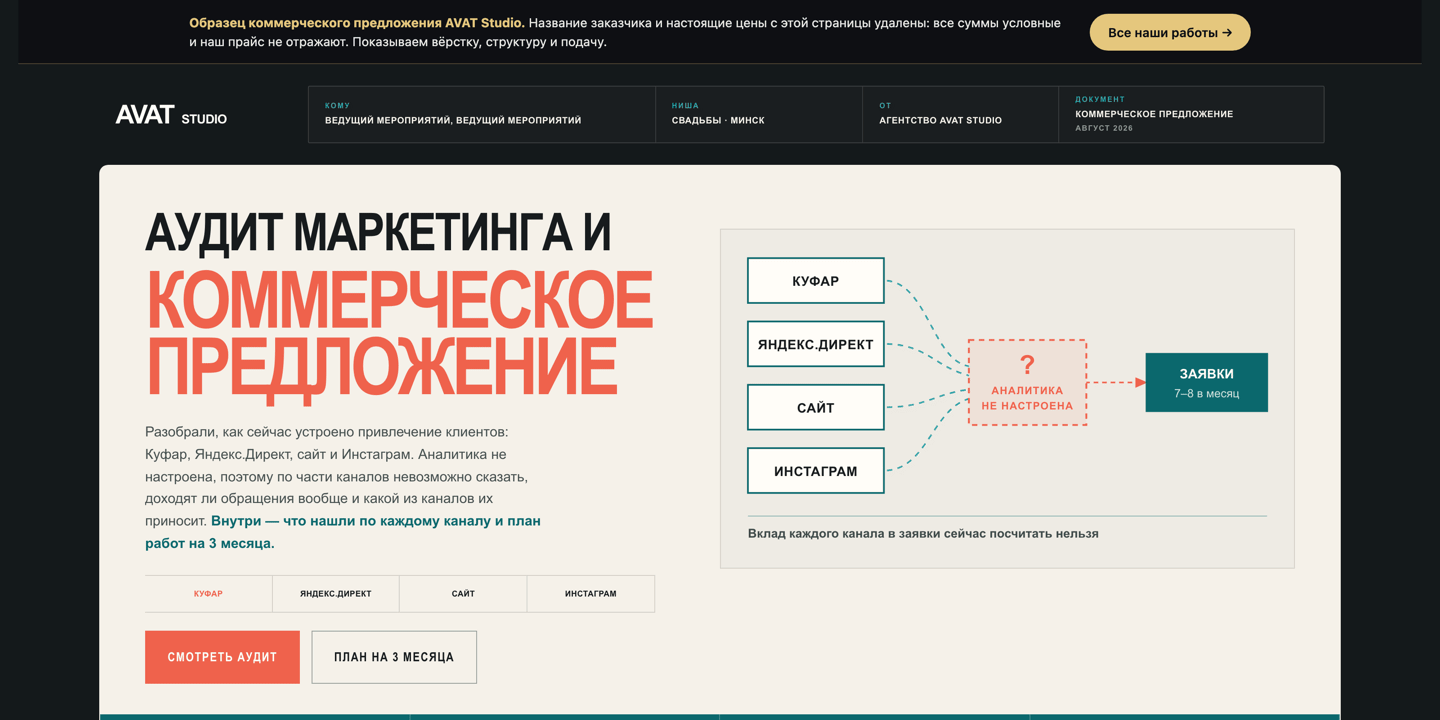
Task: Click the Сайт box in the diagram
Action: pyautogui.click(x=816, y=408)
